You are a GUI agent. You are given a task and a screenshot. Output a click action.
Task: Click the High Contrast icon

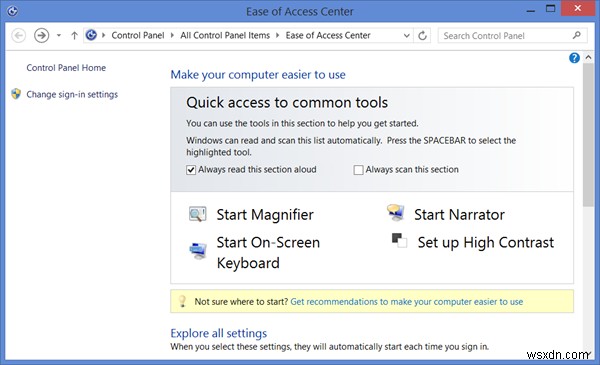point(399,240)
